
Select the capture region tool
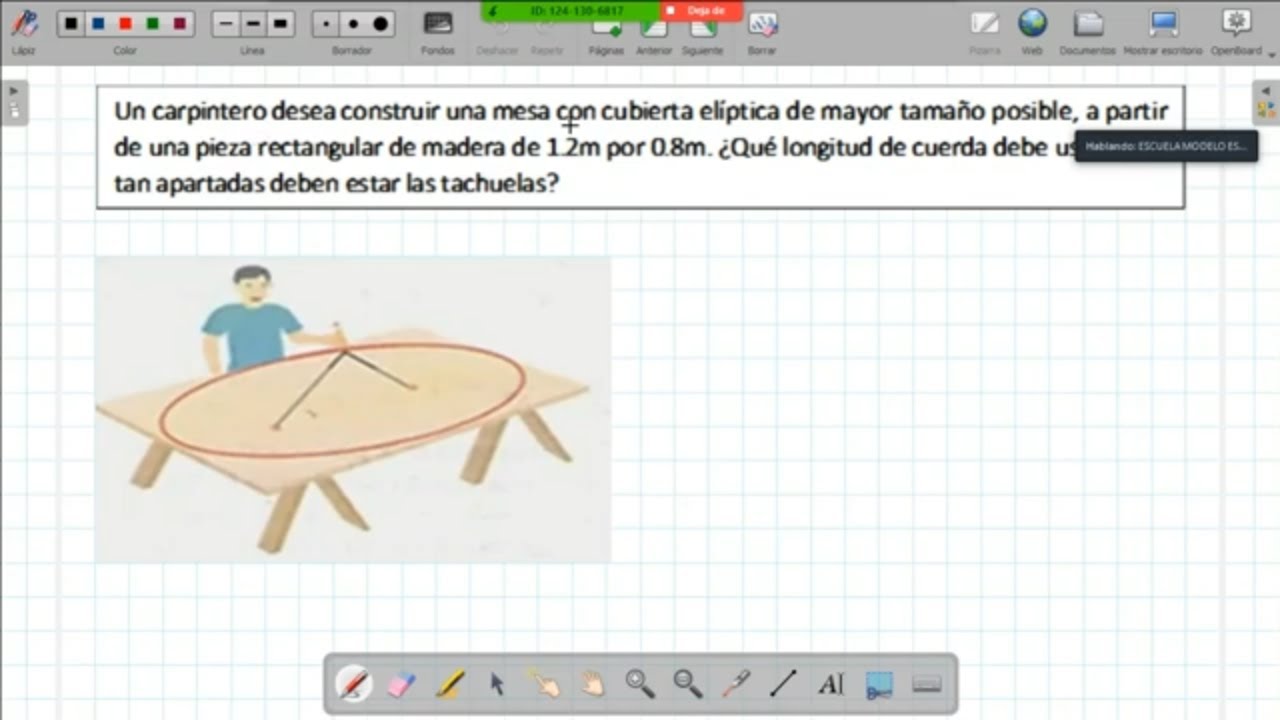[x=879, y=684]
